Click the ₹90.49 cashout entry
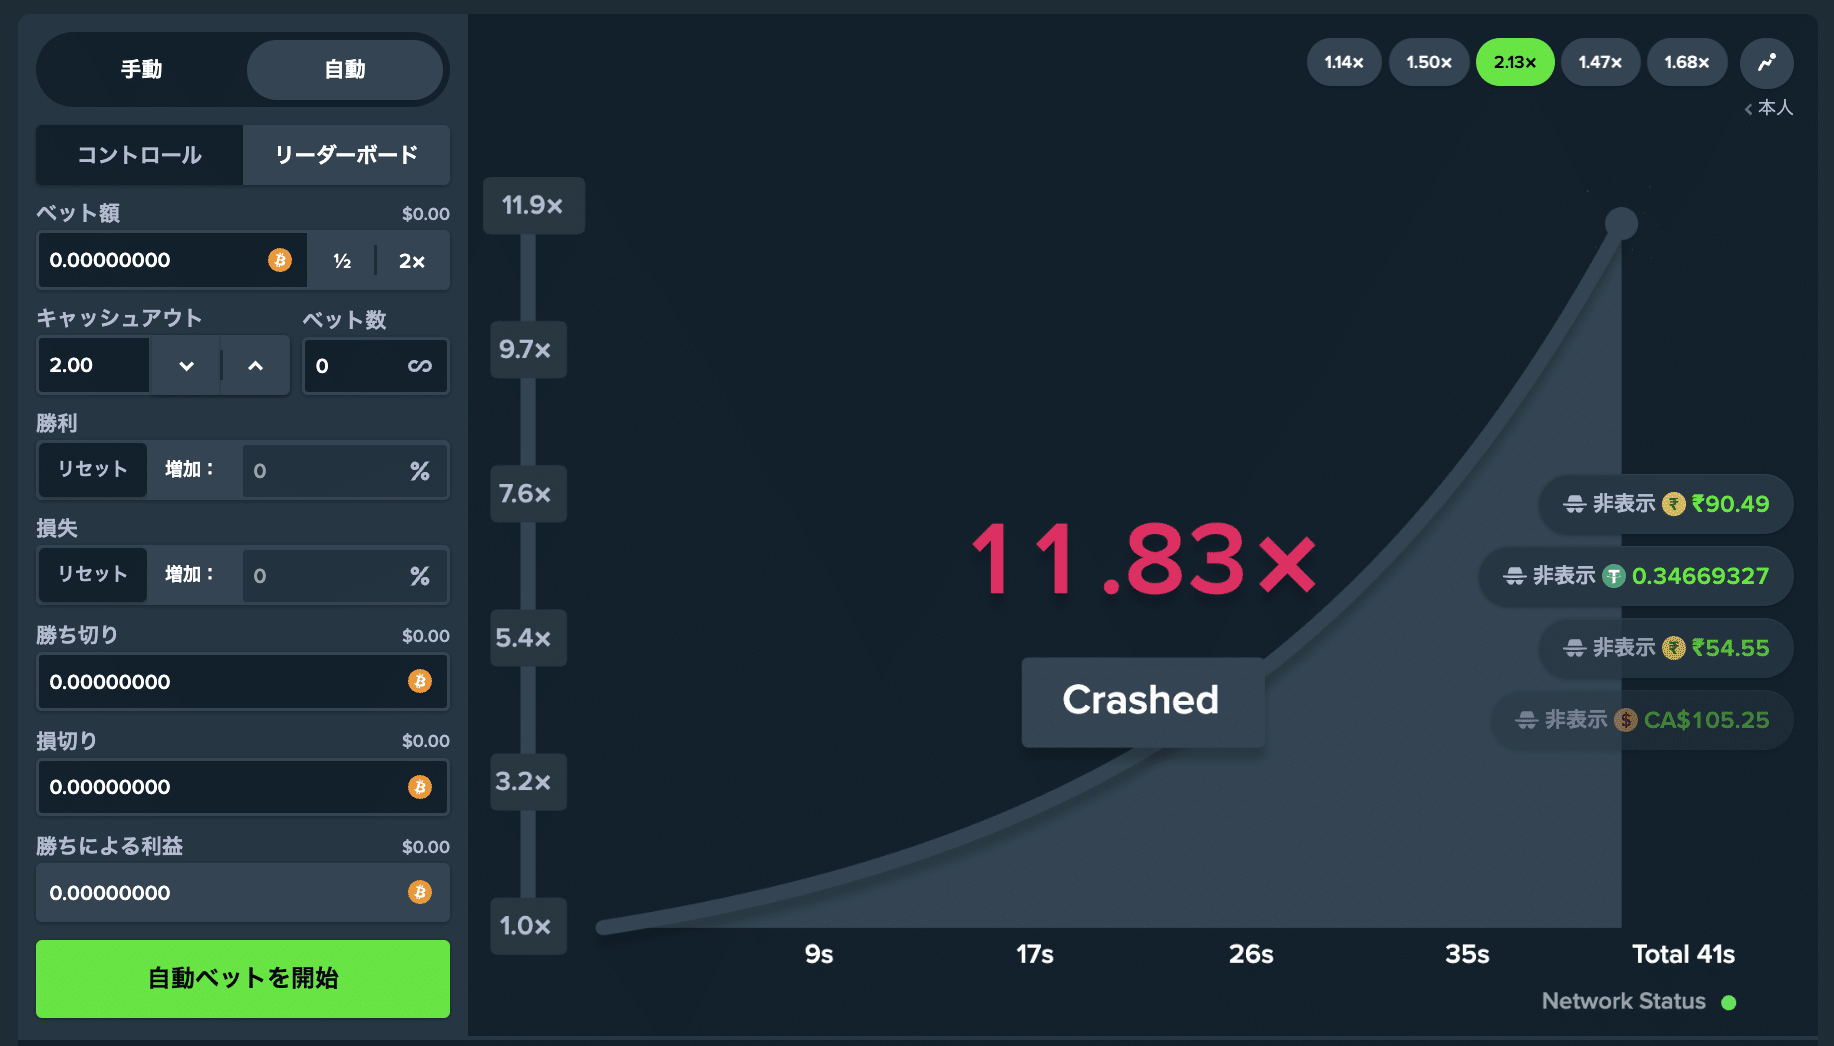 tap(1665, 504)
